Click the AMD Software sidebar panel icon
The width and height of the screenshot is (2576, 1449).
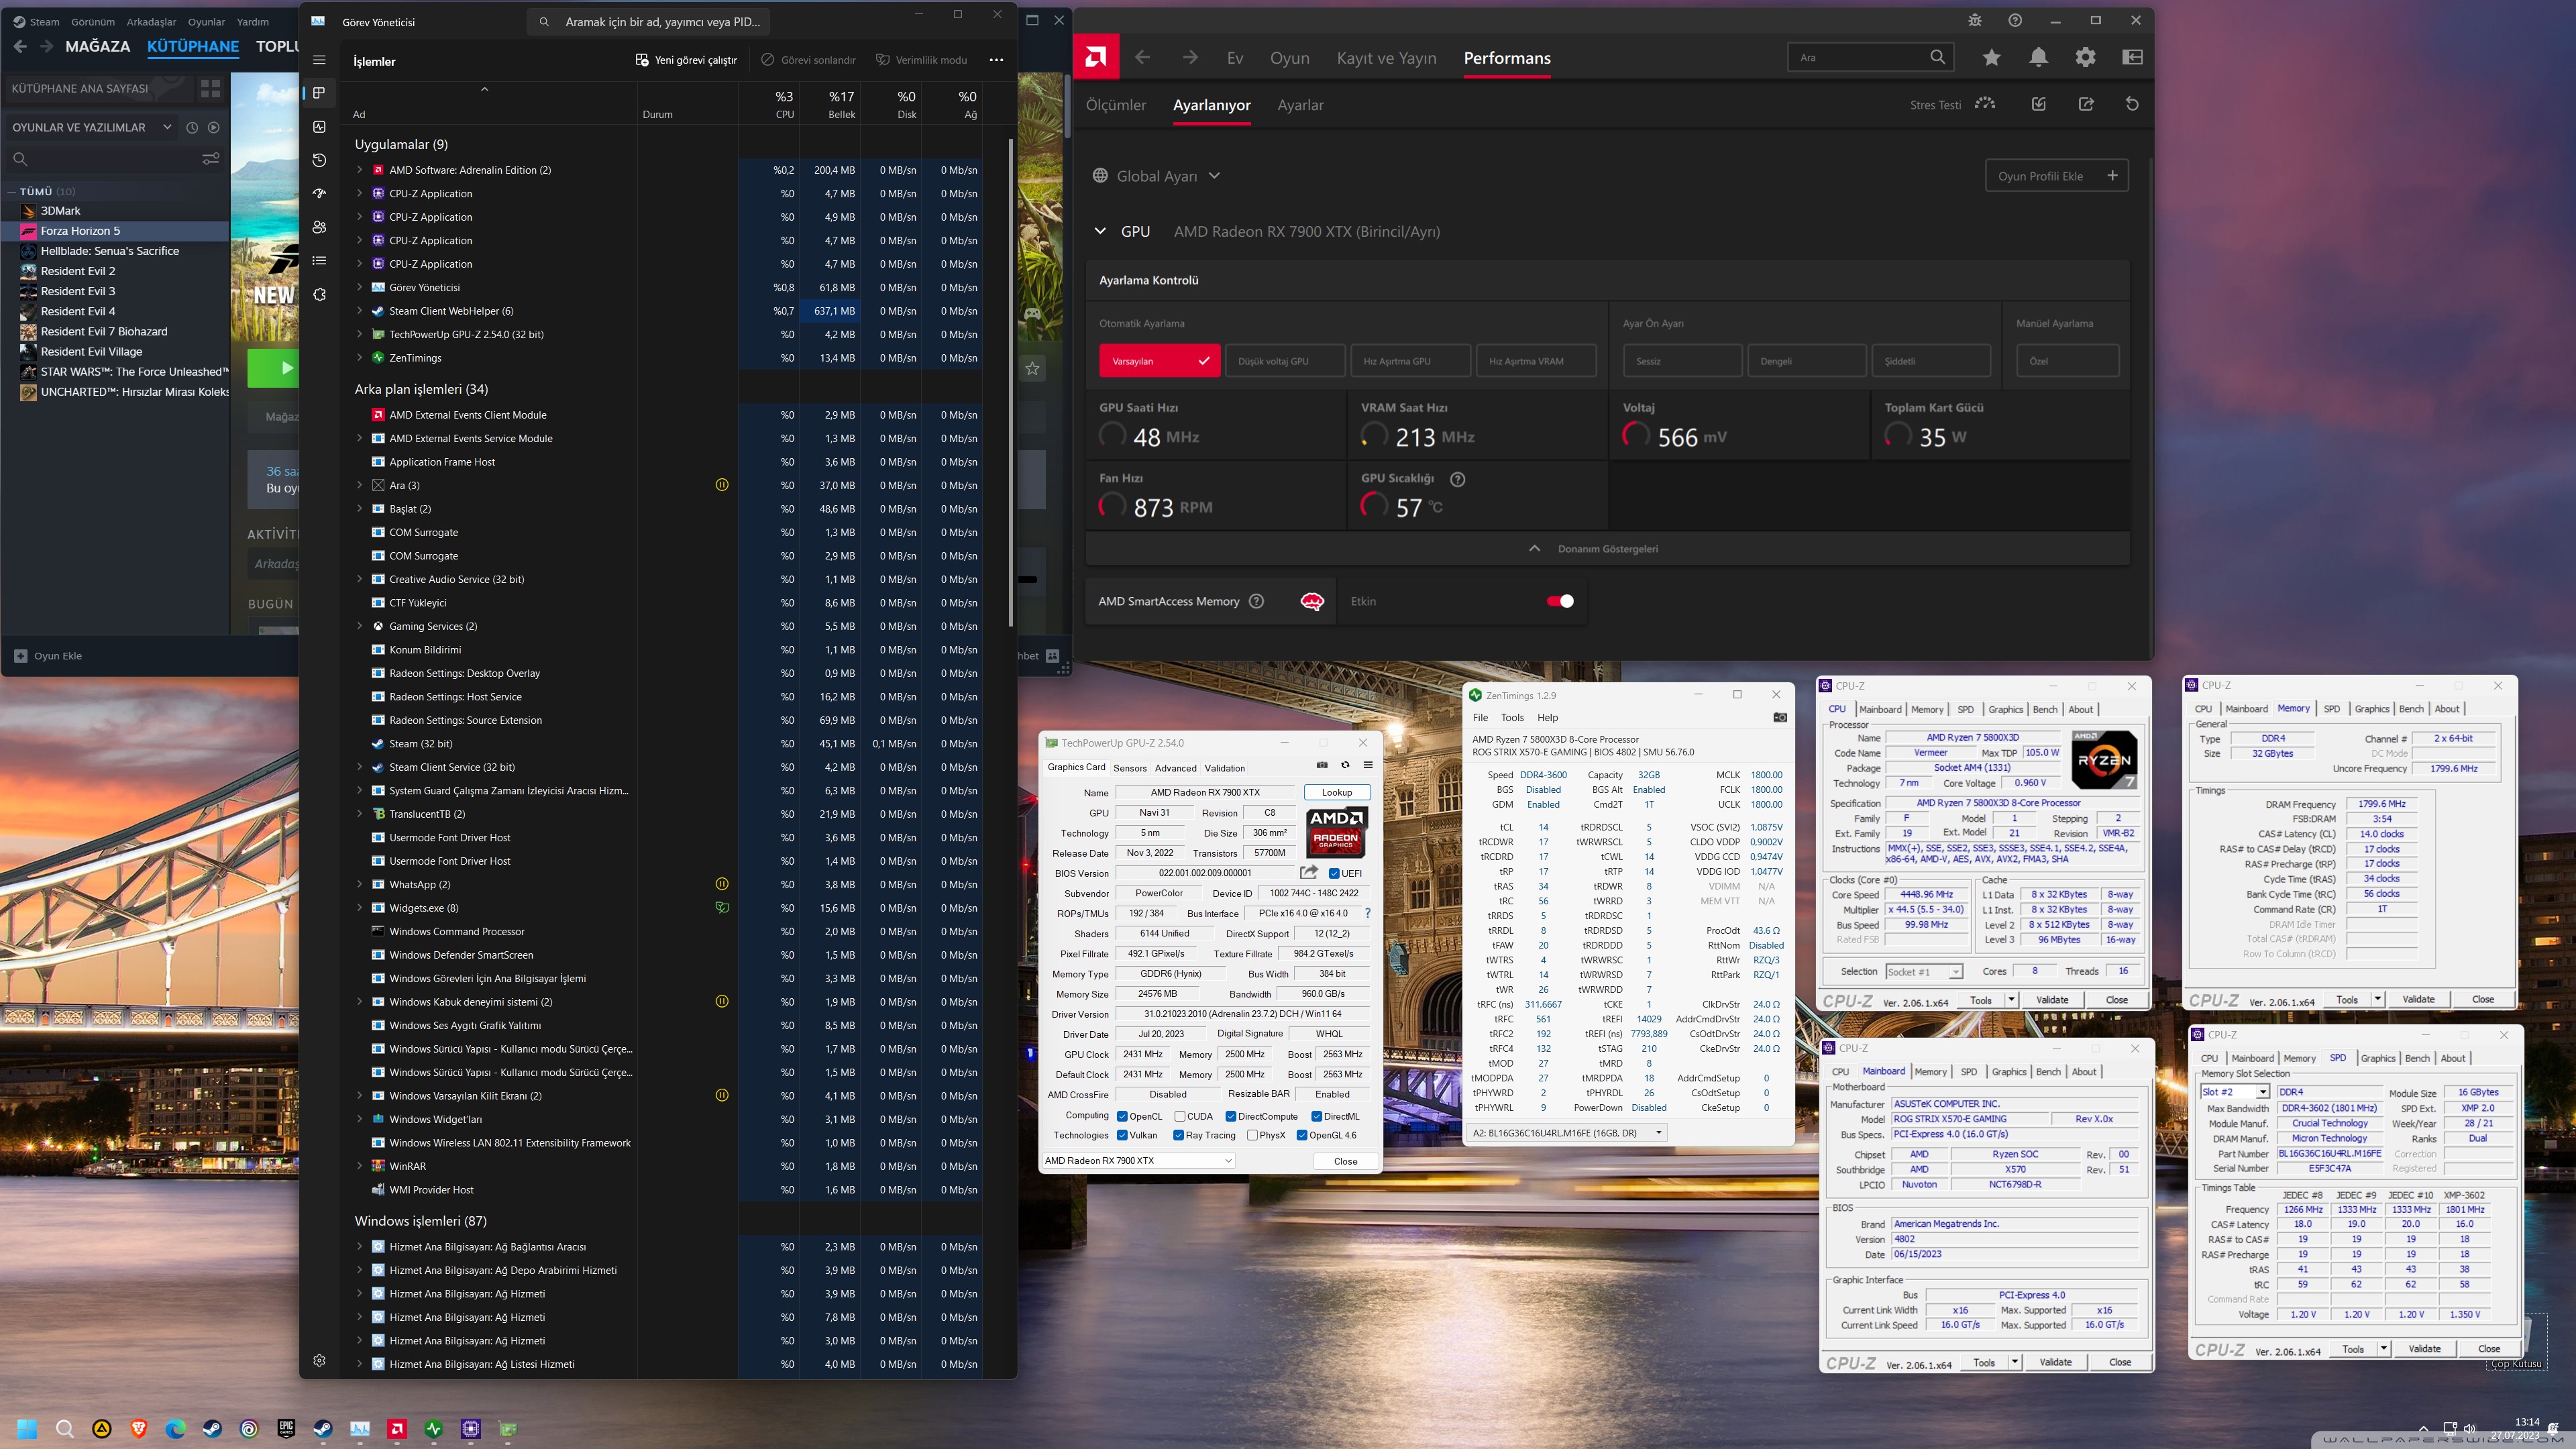tap(2132, 57)
